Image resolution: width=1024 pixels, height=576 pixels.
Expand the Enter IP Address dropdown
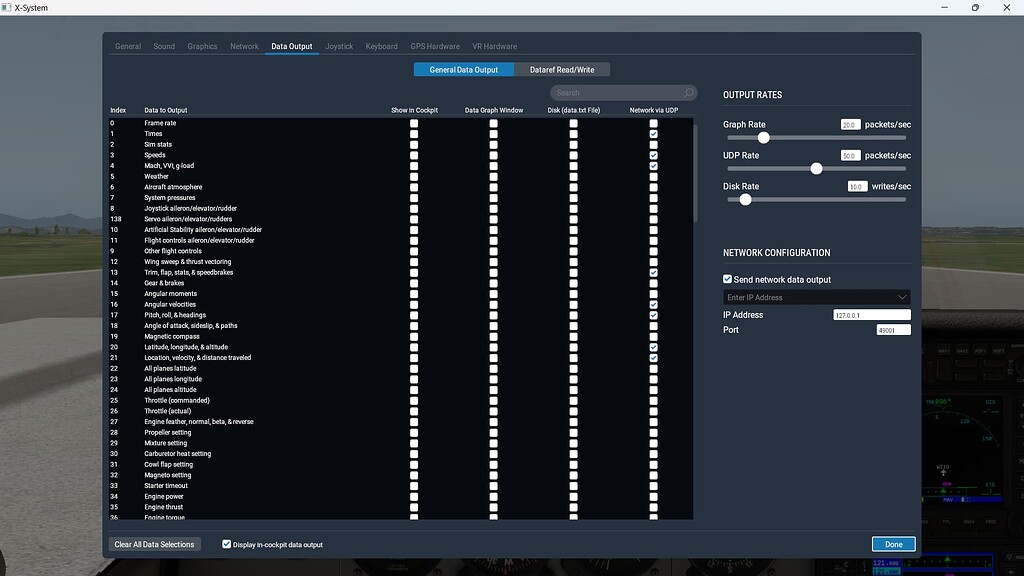point(902,297)
